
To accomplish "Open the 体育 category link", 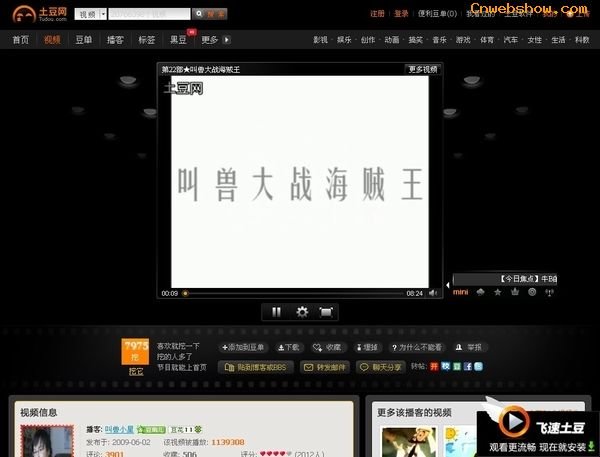I will 487,40.
